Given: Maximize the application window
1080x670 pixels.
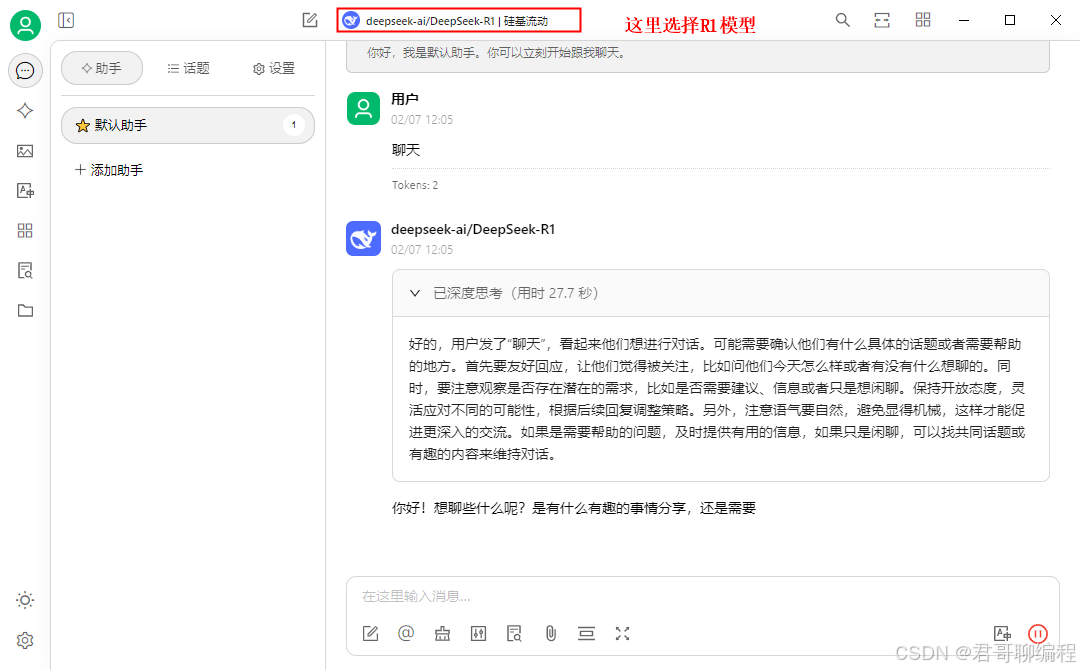Looking at the screenshot, I should [1010, 20].
